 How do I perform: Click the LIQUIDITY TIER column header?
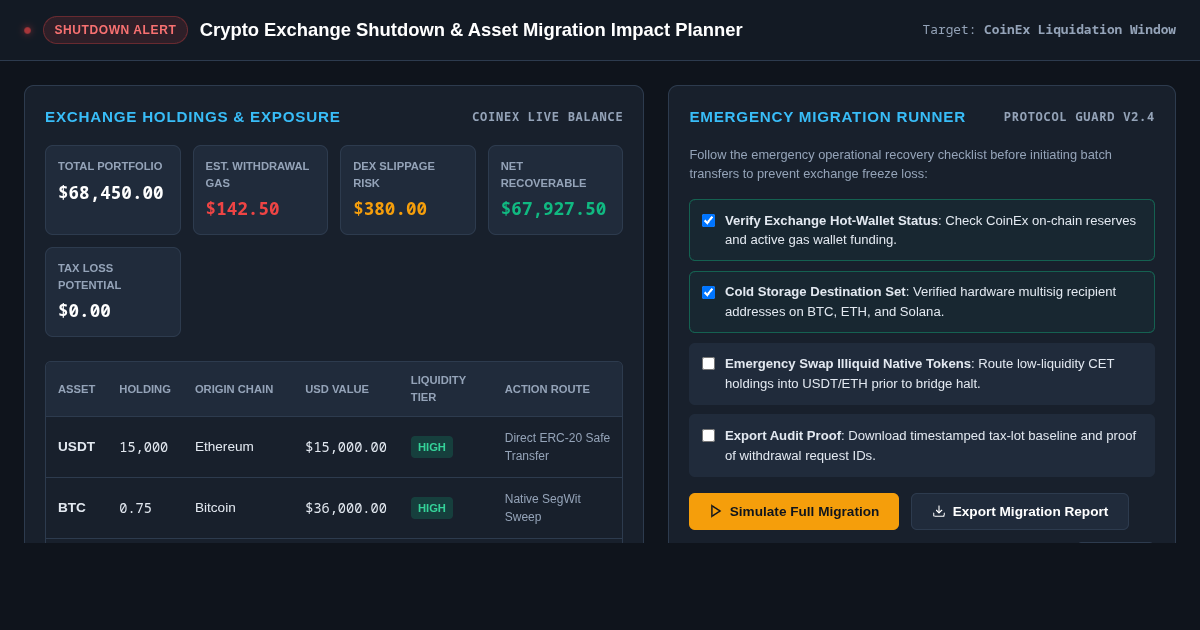click(438, 389)
